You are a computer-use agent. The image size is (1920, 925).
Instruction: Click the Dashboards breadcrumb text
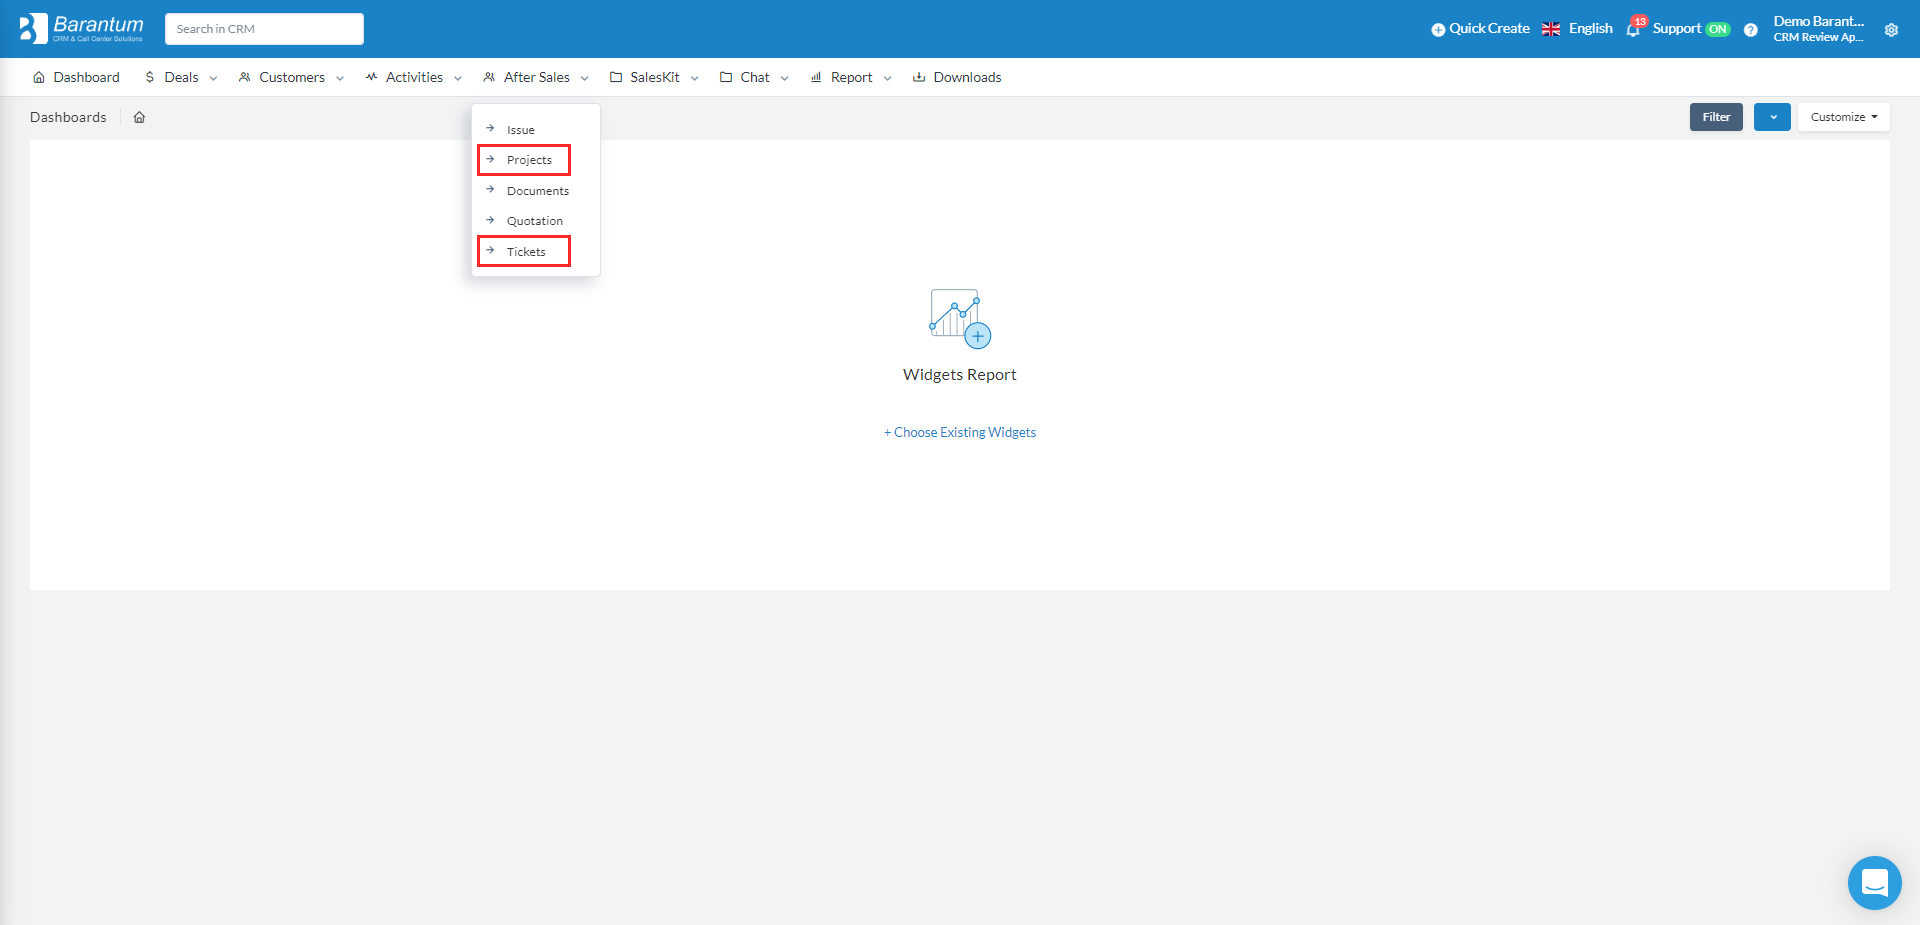click(68, 117)
